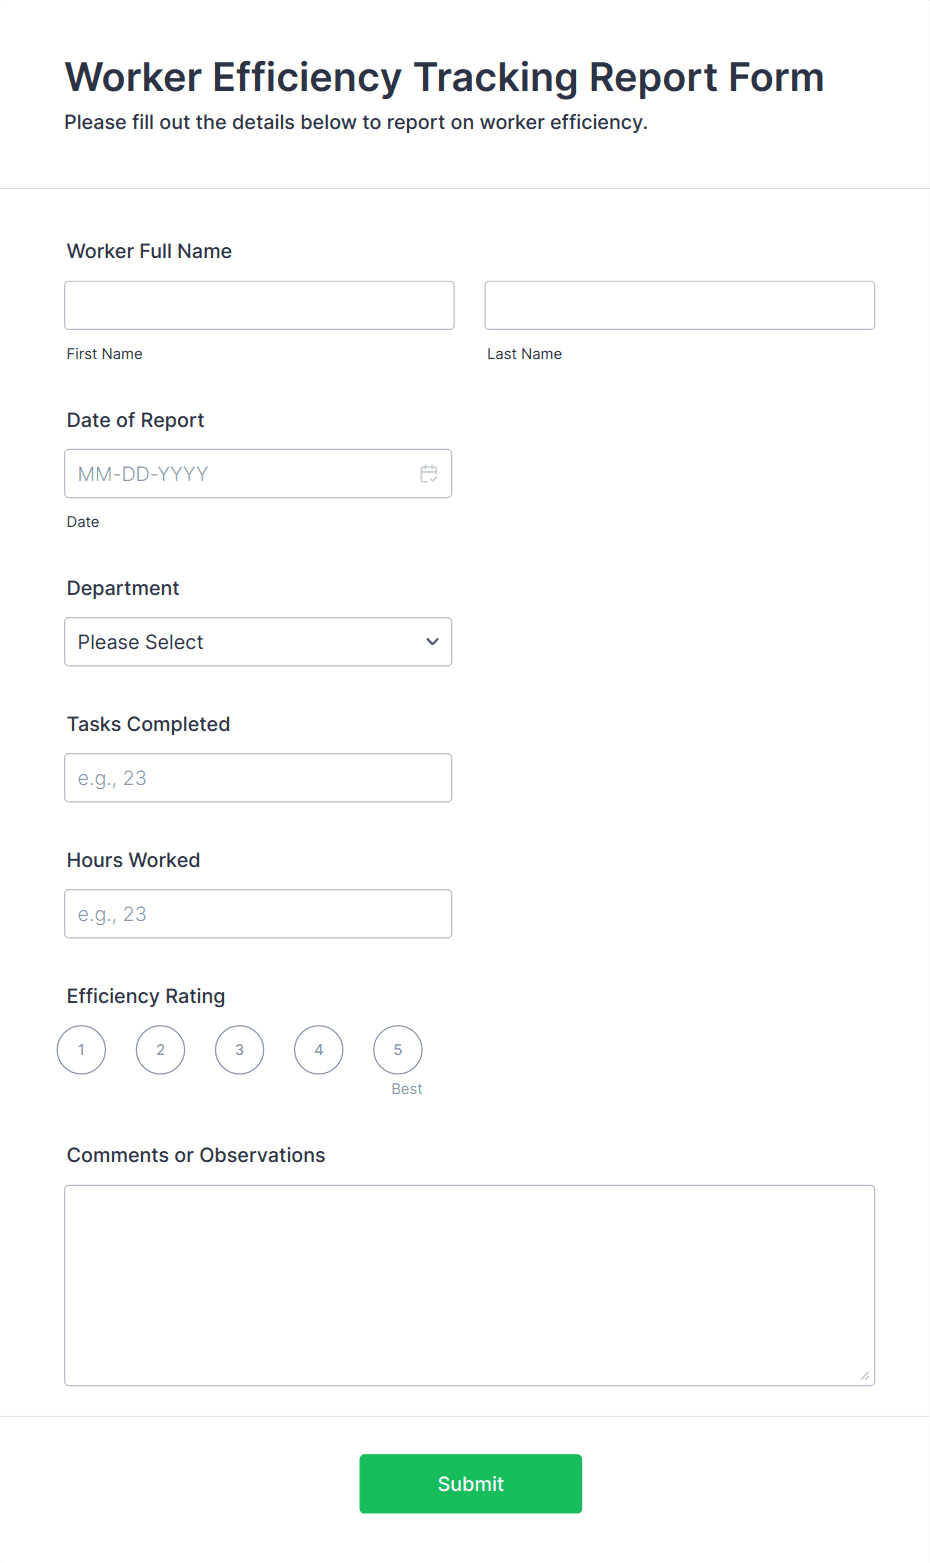Focus the Hours Worked input field
The height and width of the screenshot is (1563, 930).
(258, 913)
